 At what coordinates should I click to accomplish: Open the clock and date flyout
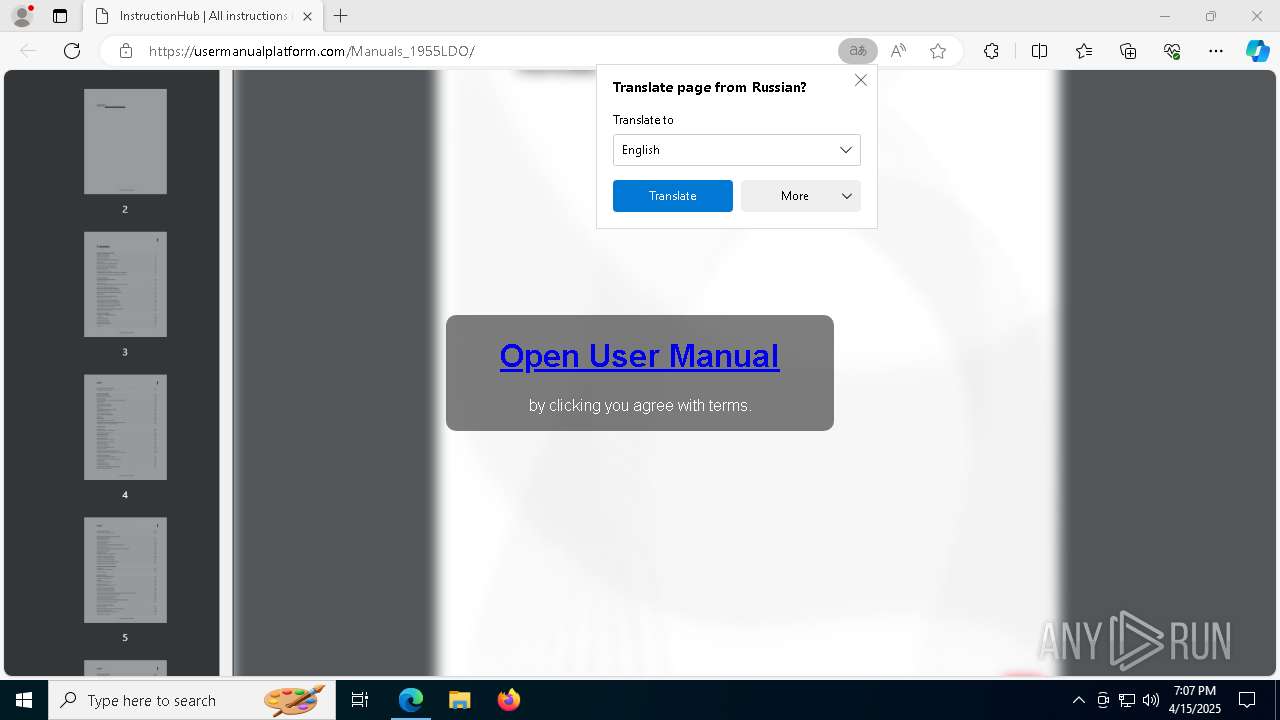(x=1195, y=700)
